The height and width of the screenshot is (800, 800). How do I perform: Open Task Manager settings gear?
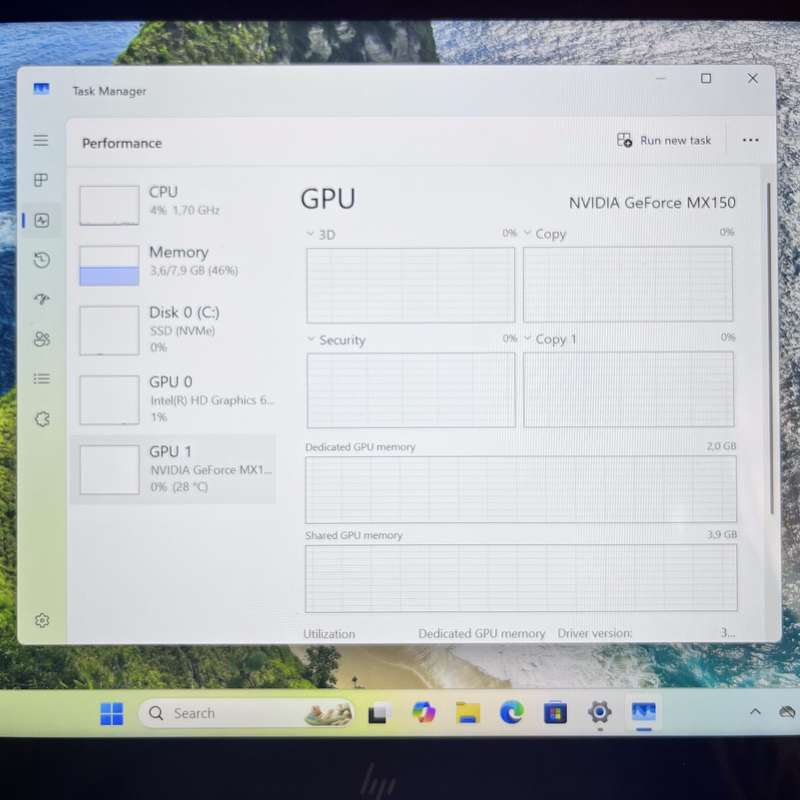pyautogui.click(x=42, y=620)
